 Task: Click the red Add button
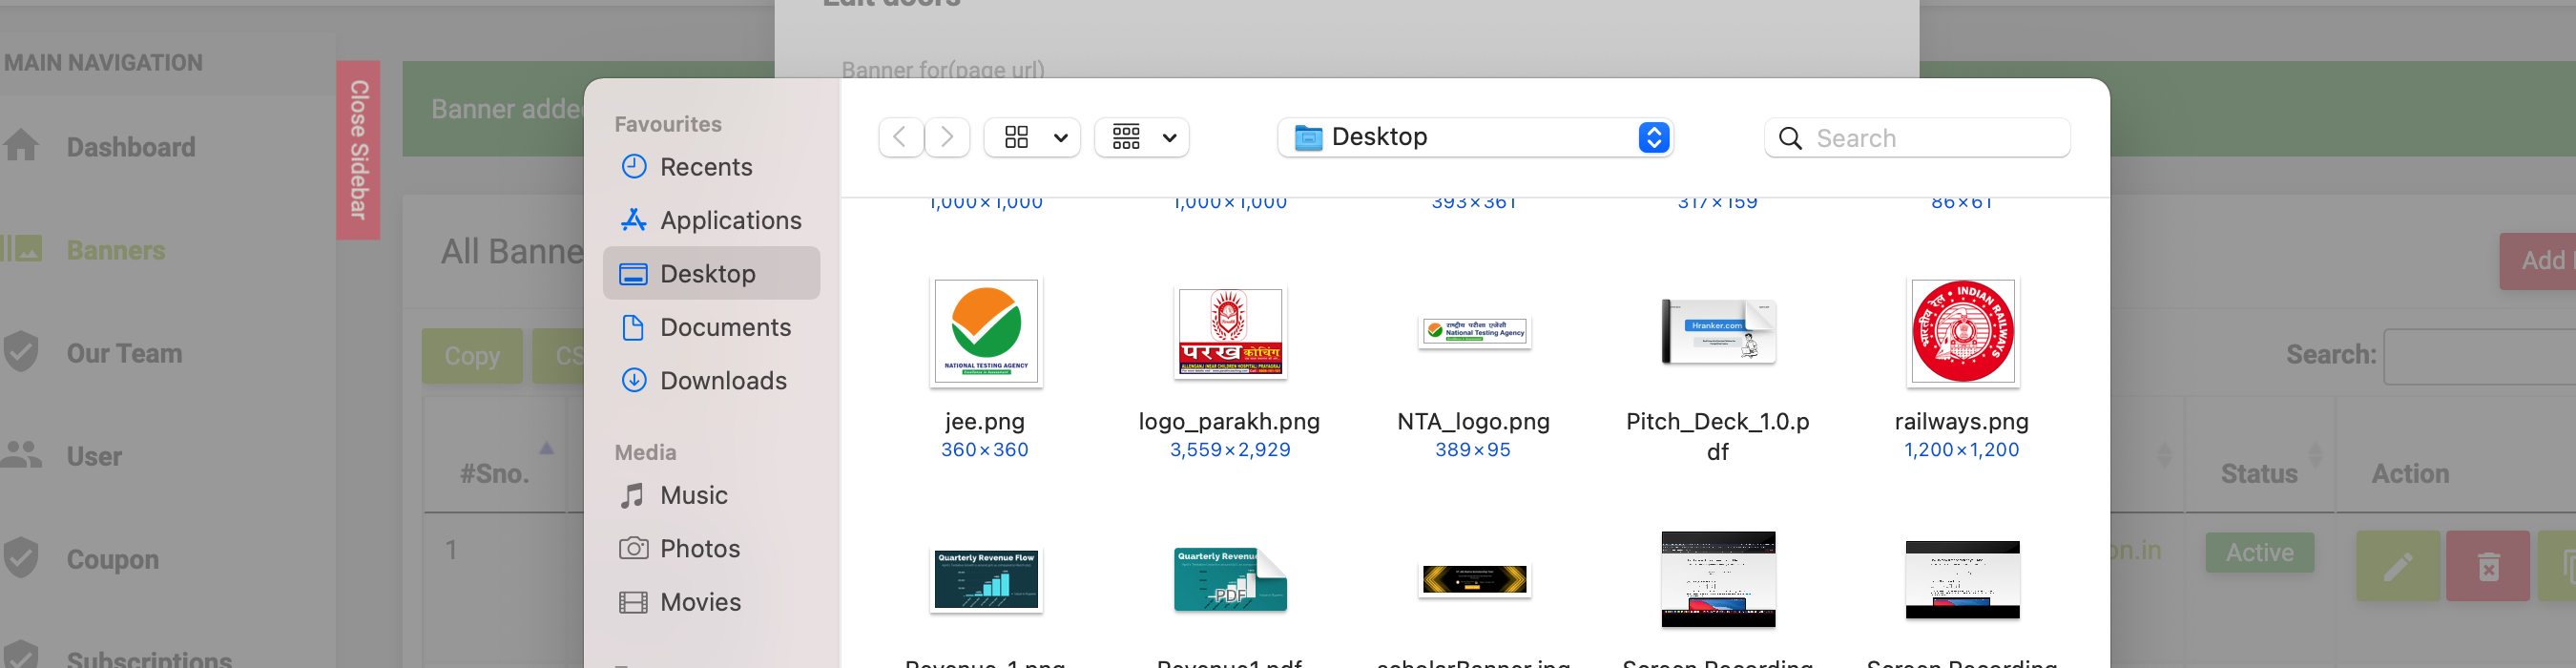pos(2538,261)
